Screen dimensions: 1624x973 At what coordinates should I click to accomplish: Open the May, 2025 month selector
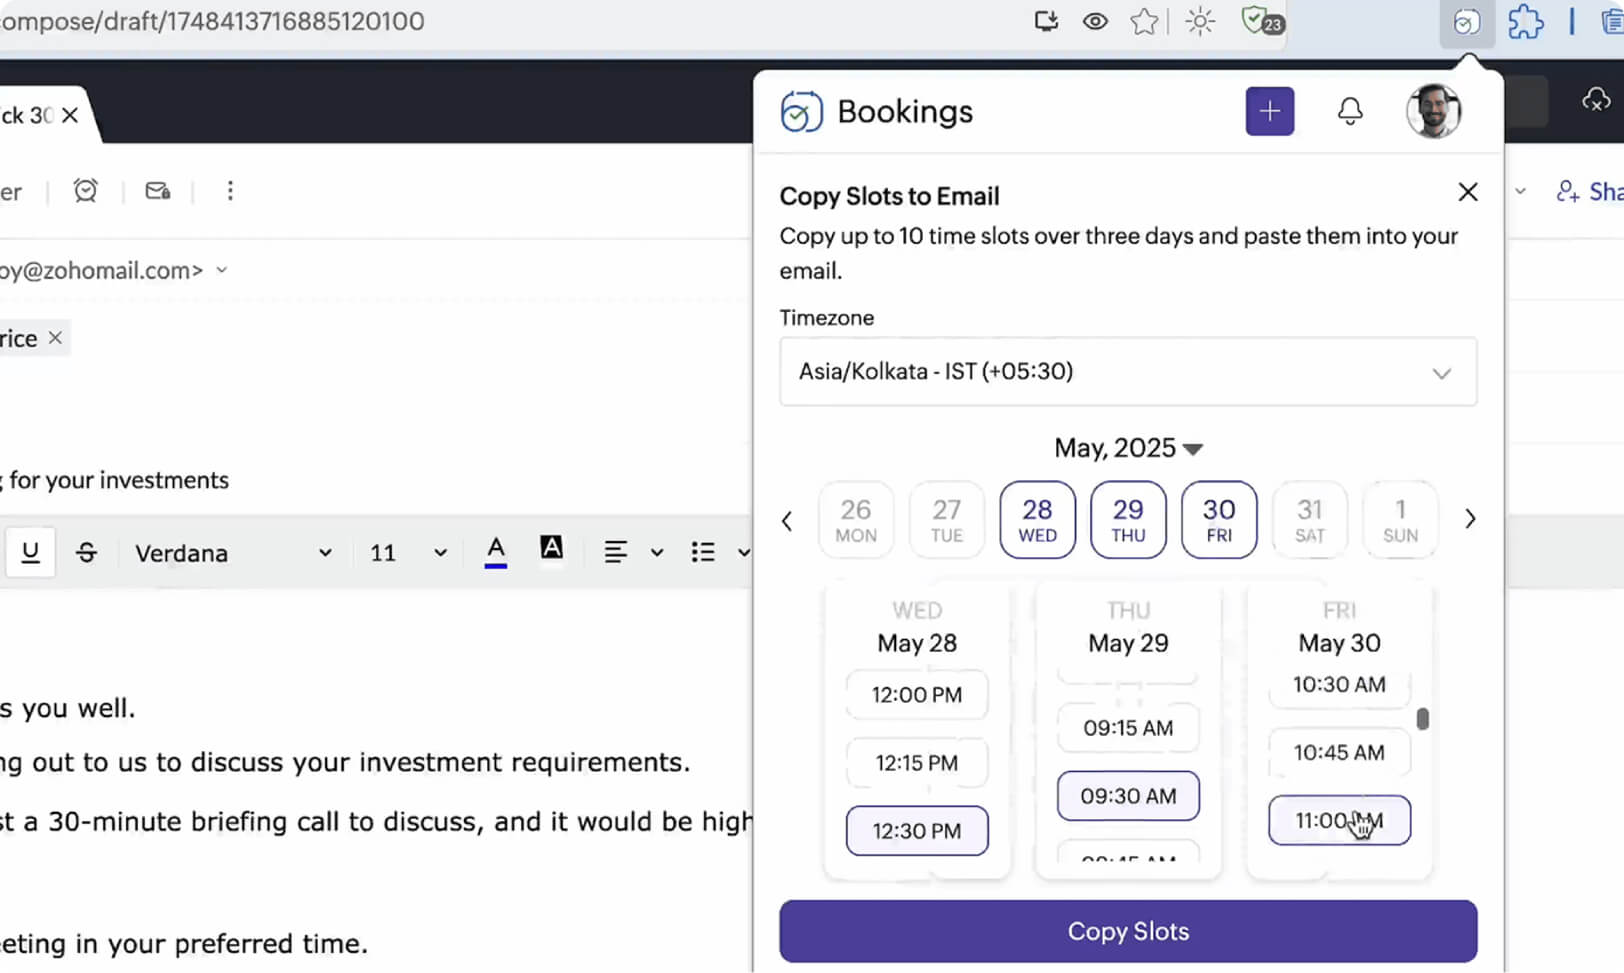[x=1128, y=448]
